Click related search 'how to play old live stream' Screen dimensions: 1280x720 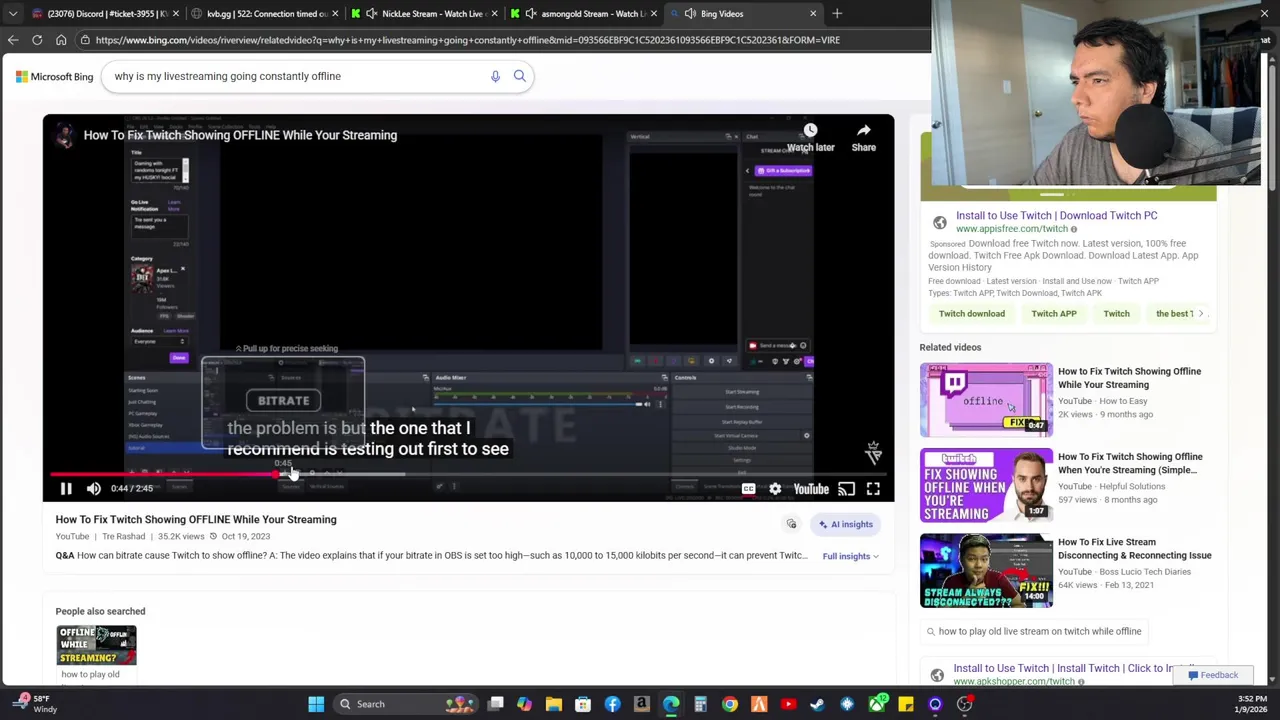[1033, 631]
